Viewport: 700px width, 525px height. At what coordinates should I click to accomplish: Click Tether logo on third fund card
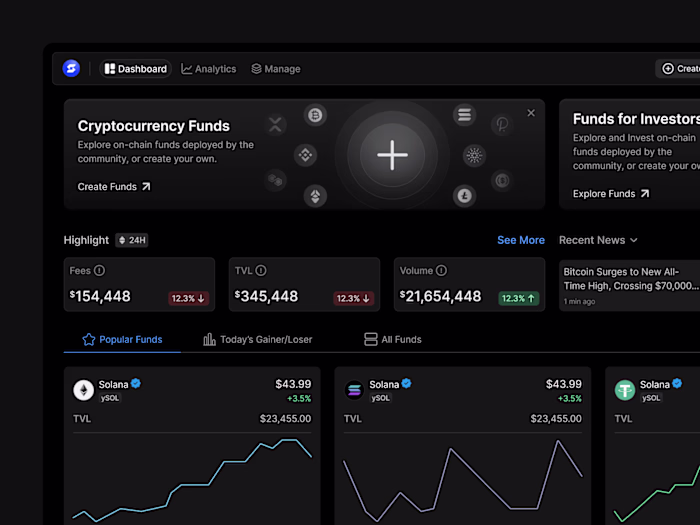coord(625,390)
